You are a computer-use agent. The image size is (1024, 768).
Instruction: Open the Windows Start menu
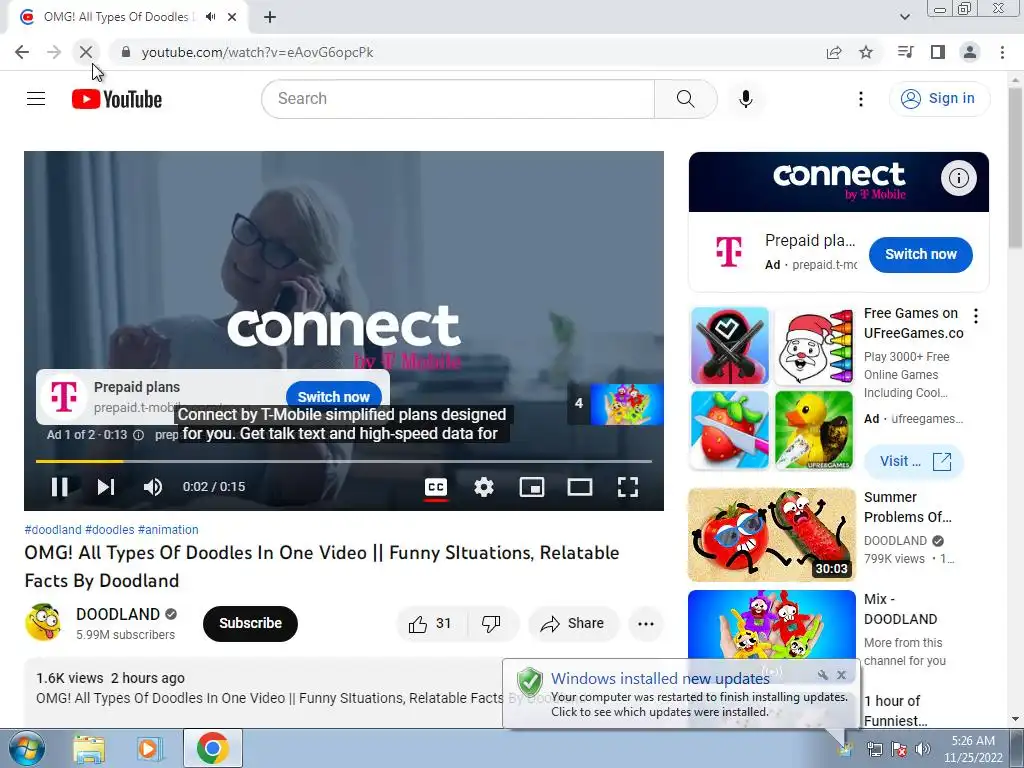click(27, 748)
